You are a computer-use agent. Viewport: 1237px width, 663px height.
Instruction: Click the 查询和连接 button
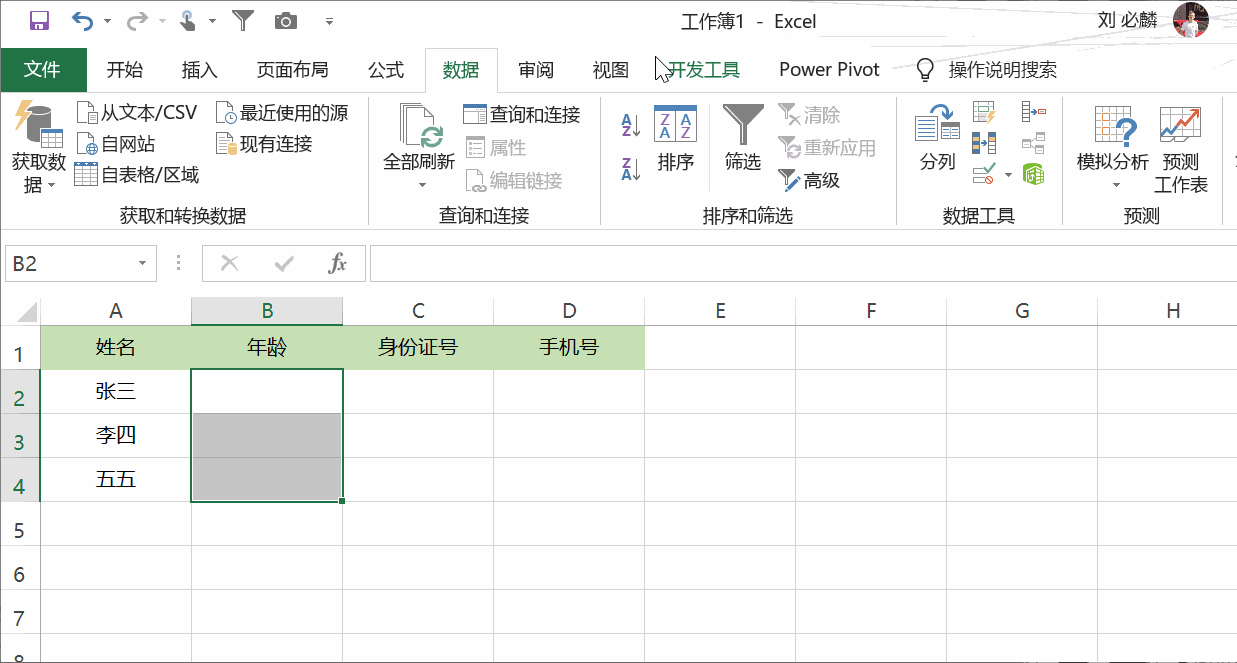522,115
